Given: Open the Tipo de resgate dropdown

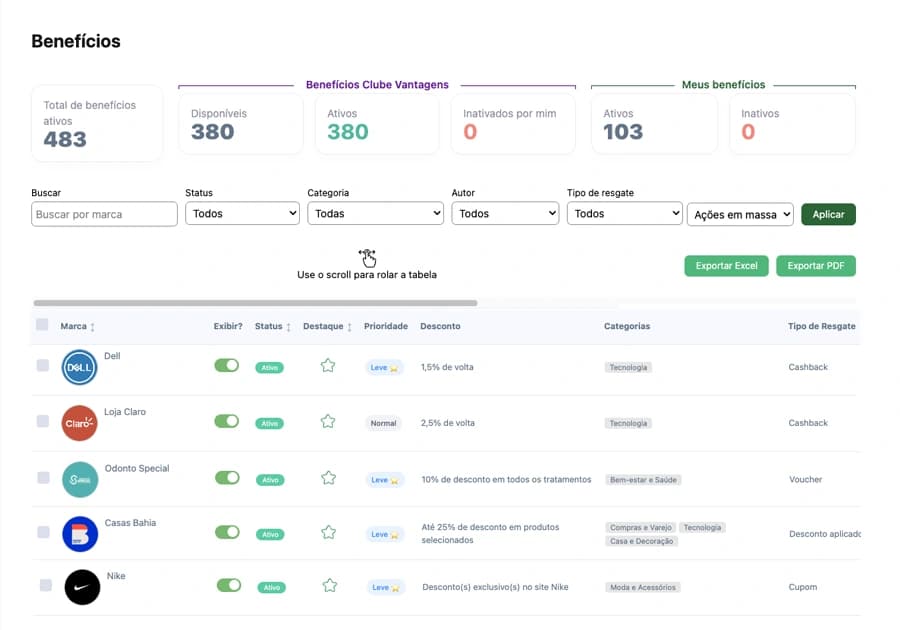Looking at the screenshot, I should point(624,213).
